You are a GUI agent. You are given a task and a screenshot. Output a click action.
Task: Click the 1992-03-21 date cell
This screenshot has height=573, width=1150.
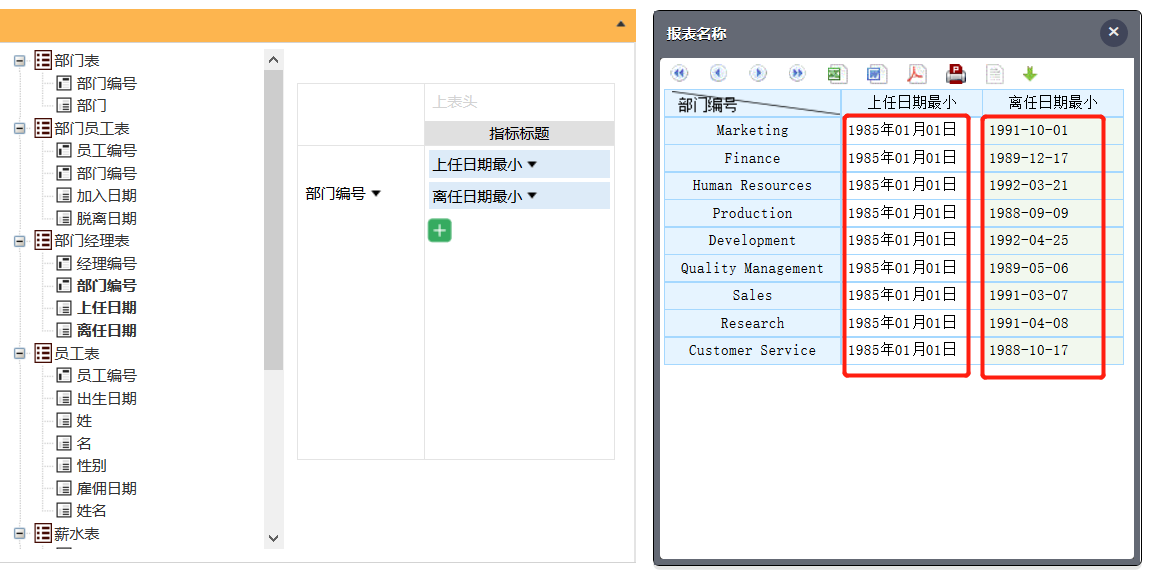pos(1052,186)
